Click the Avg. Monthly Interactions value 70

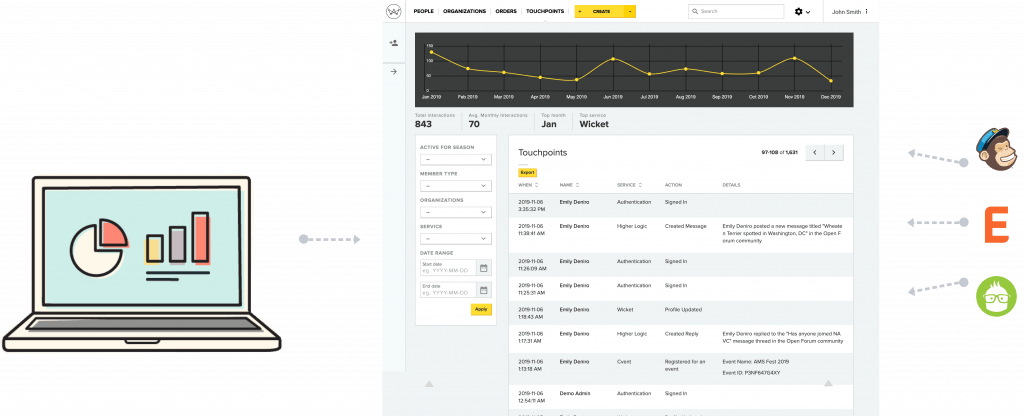tap(474, 124)
